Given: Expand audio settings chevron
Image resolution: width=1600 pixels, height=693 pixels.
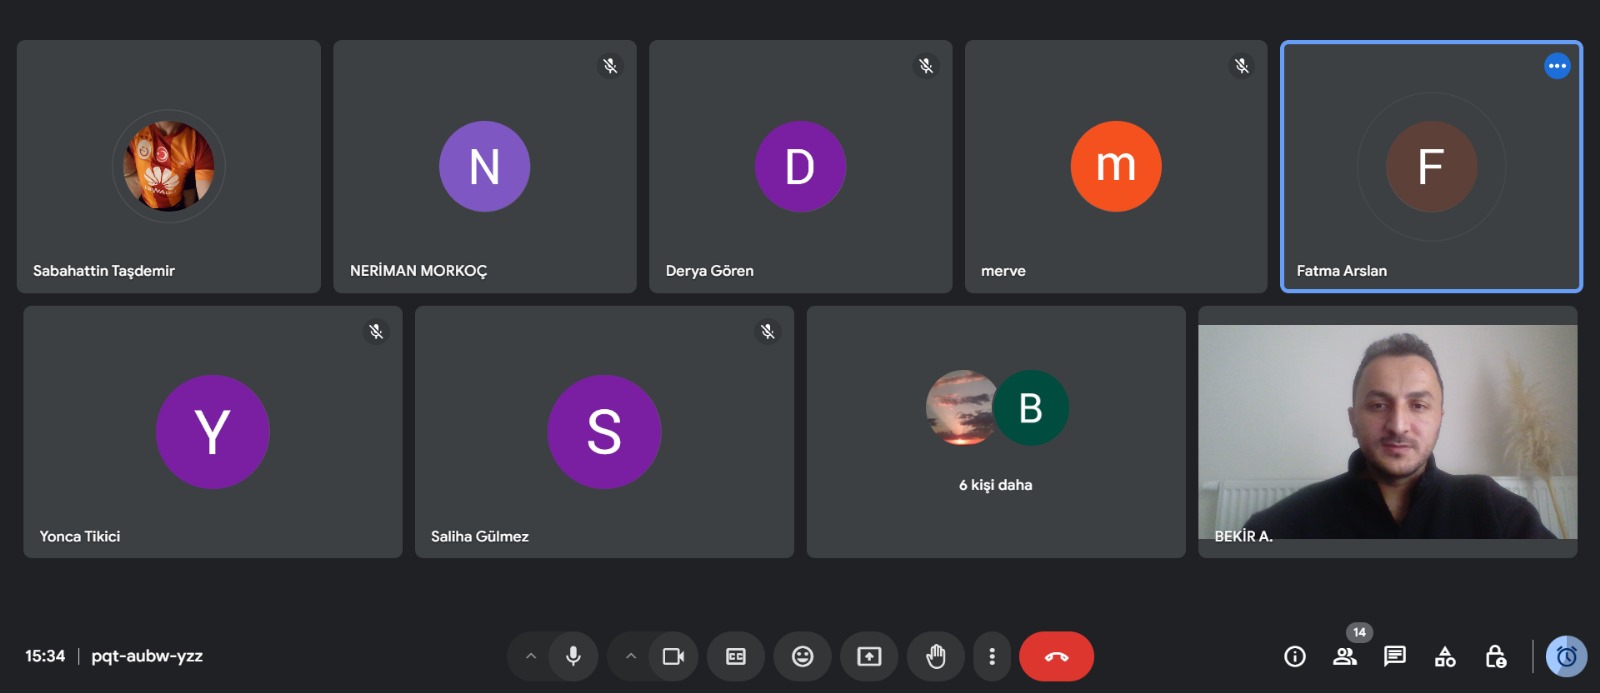Looking at the screenshot, I should (x=531, y=656).
